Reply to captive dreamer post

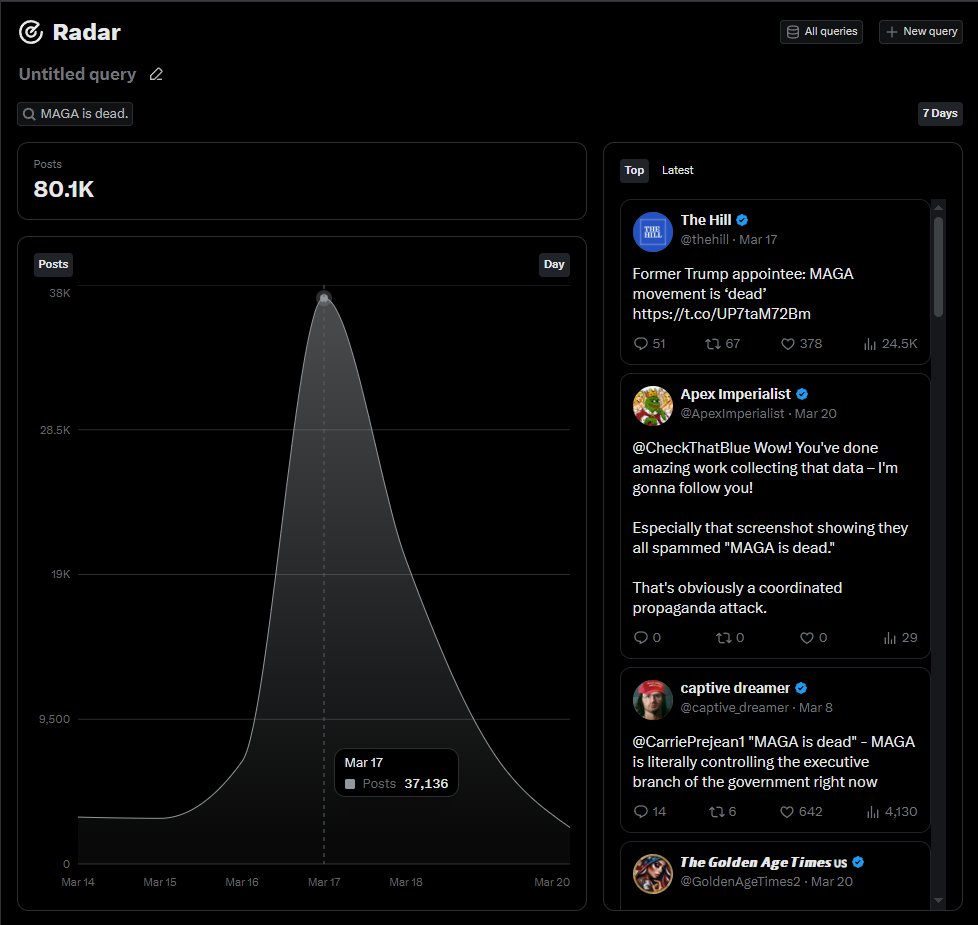point(649,811)
